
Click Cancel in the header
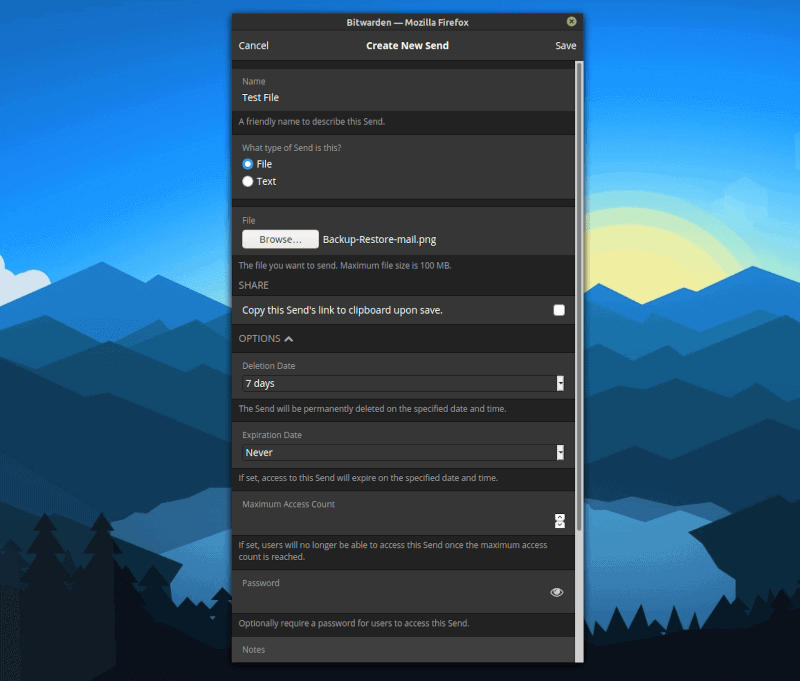(x=253, y=46)
